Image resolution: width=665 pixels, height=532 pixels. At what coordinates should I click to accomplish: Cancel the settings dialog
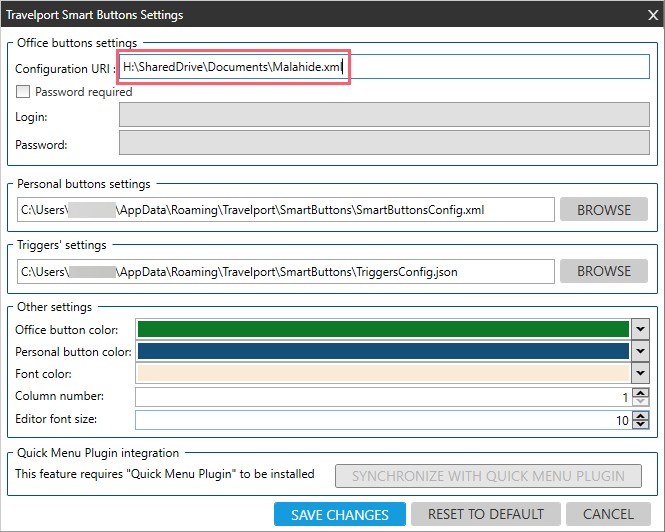(607, 514)
